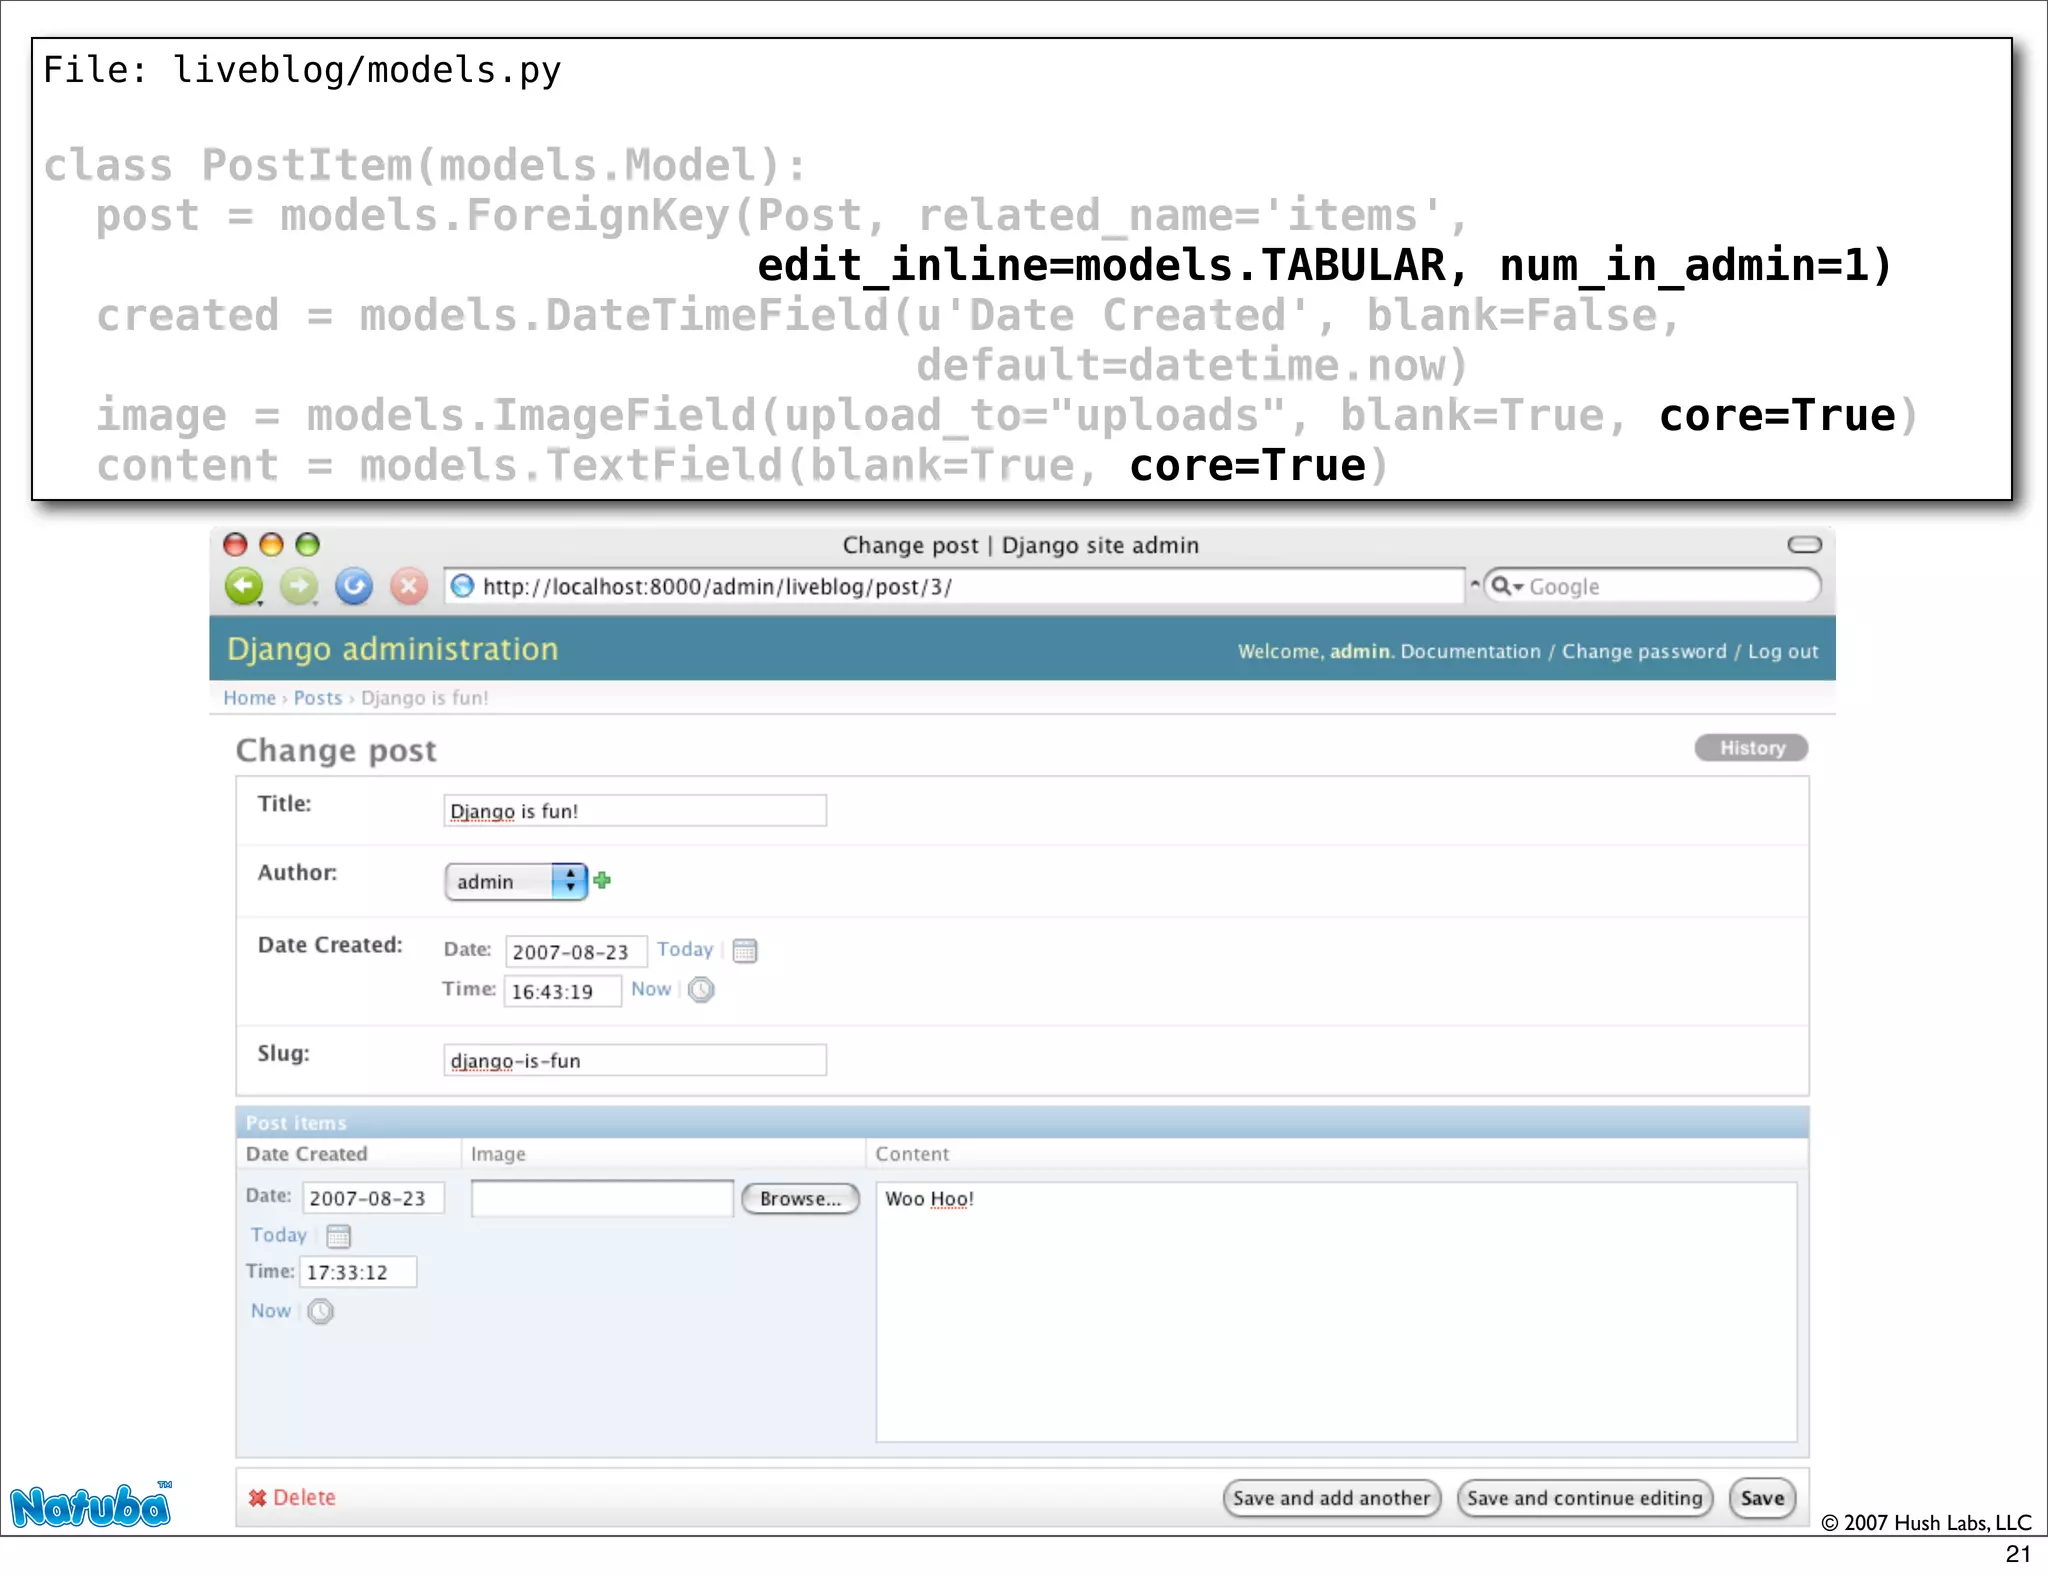Image resolution: width=2048 pixels, height=1576 pixels.
Task: Click the Save button
Action: click(x=1763, y=1498)
